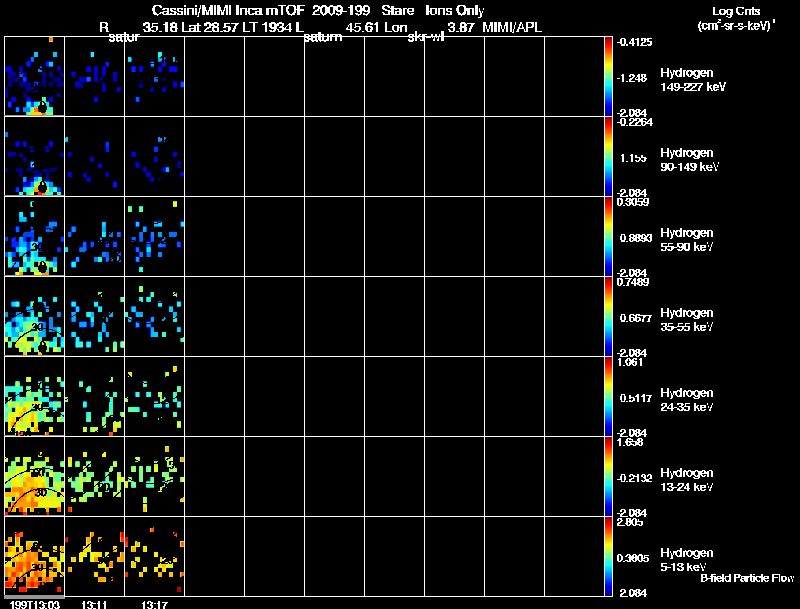Click the '0.5117' color bar midpoint value
Viewport: 800px width, 609px height.
click(636, 398)
